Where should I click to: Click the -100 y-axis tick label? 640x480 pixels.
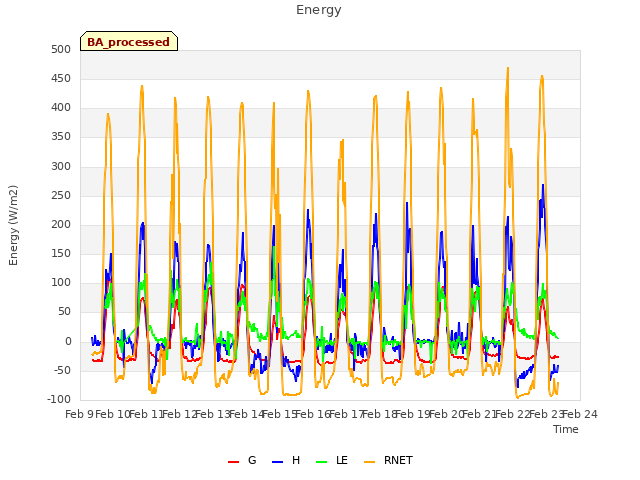click(x=59, y=400)
